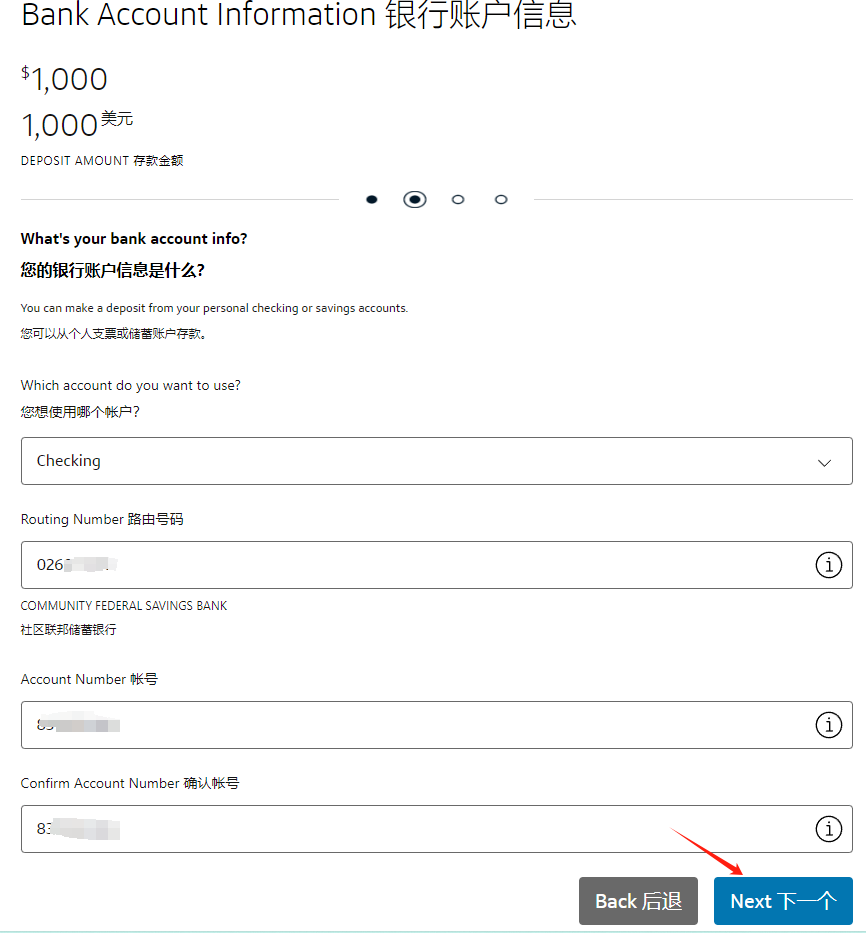Jump to the third step dot
Screen dimensions: 866x933
coord(458,199)
